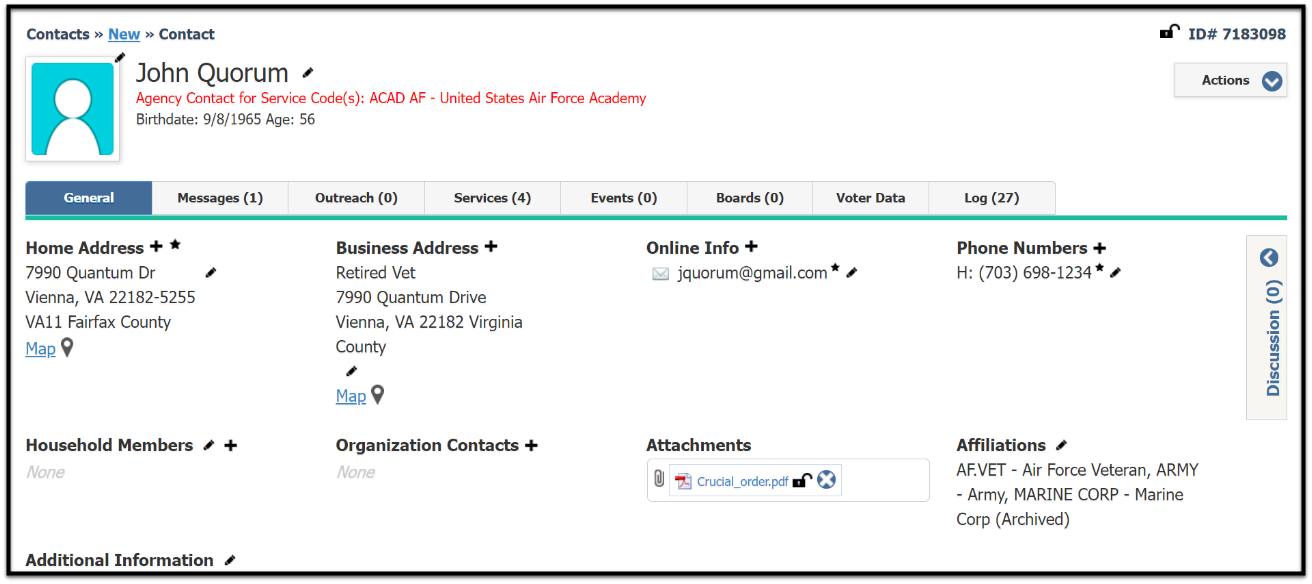Edit the name John Quorum pencil icon
The height and width of the screenshot is (584, 1312).
pos(308,73)
